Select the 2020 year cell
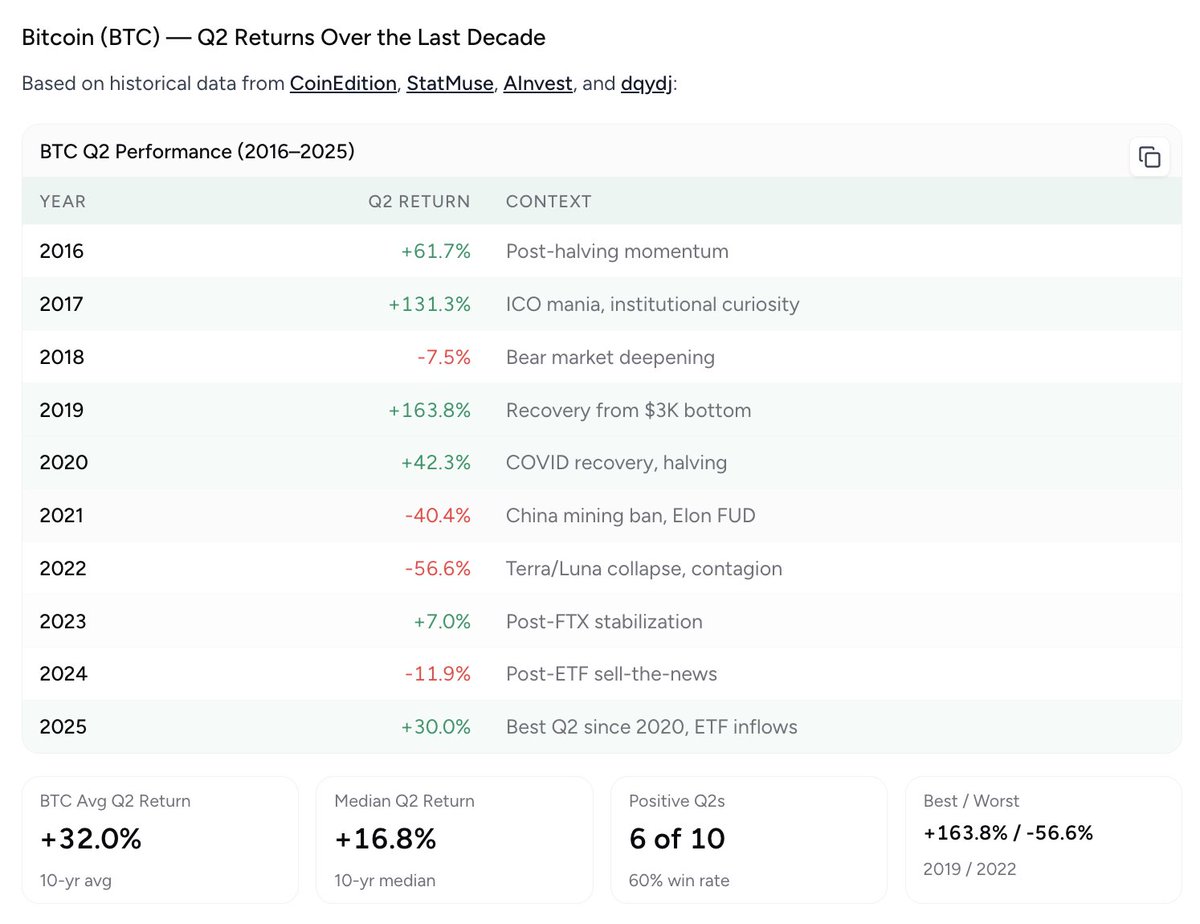Viewport: 1200px width, 924px height. pyautogui.click(x=64, y=463)
